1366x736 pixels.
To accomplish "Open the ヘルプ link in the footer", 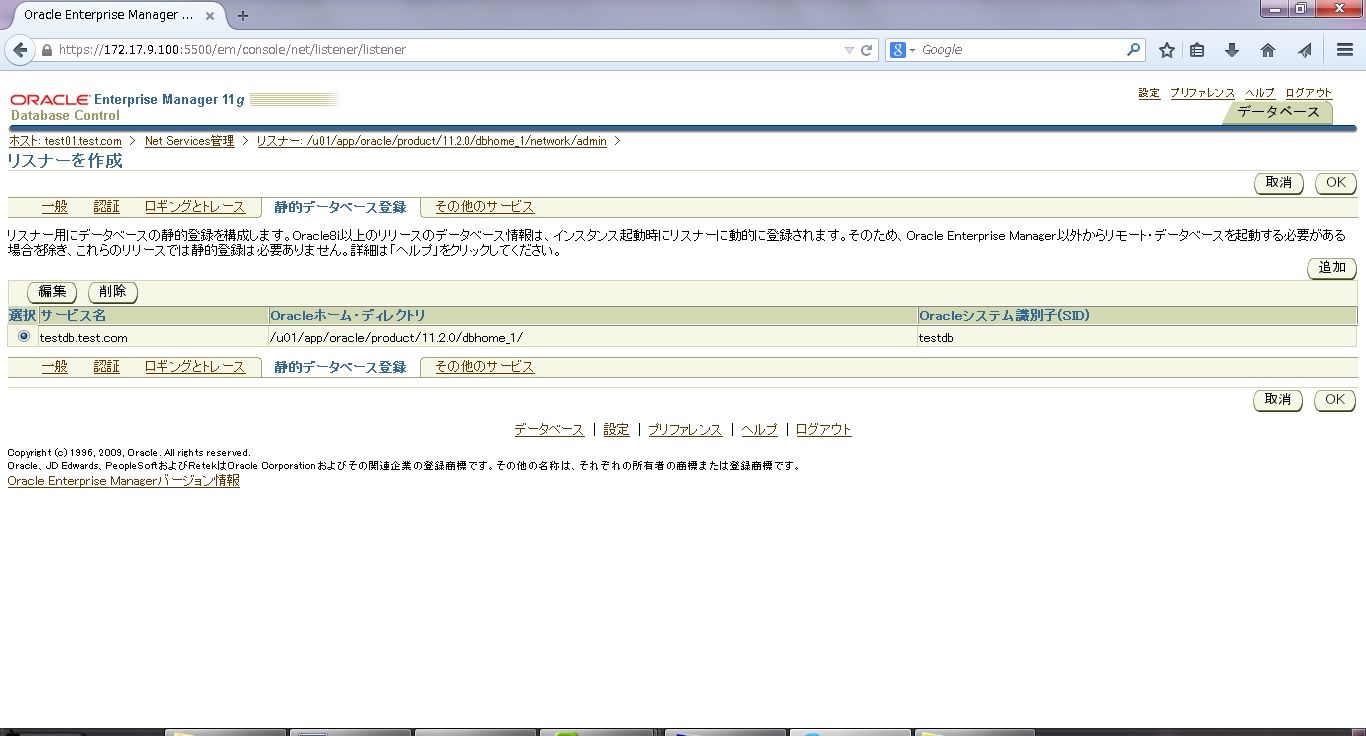I will 759,429.
